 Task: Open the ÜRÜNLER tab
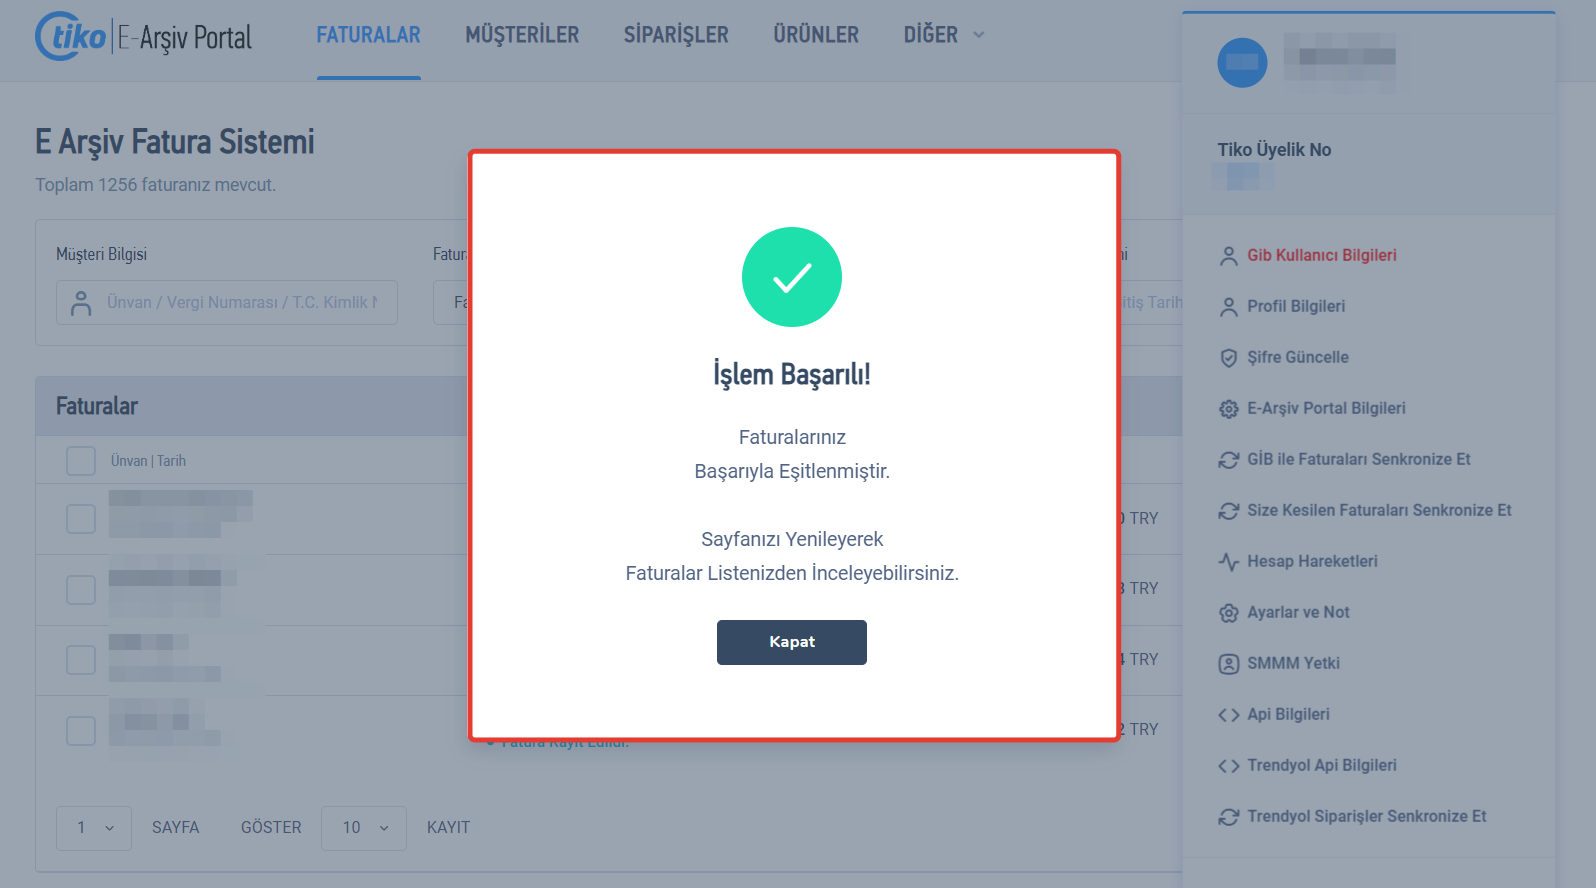[x=816, y=35]
